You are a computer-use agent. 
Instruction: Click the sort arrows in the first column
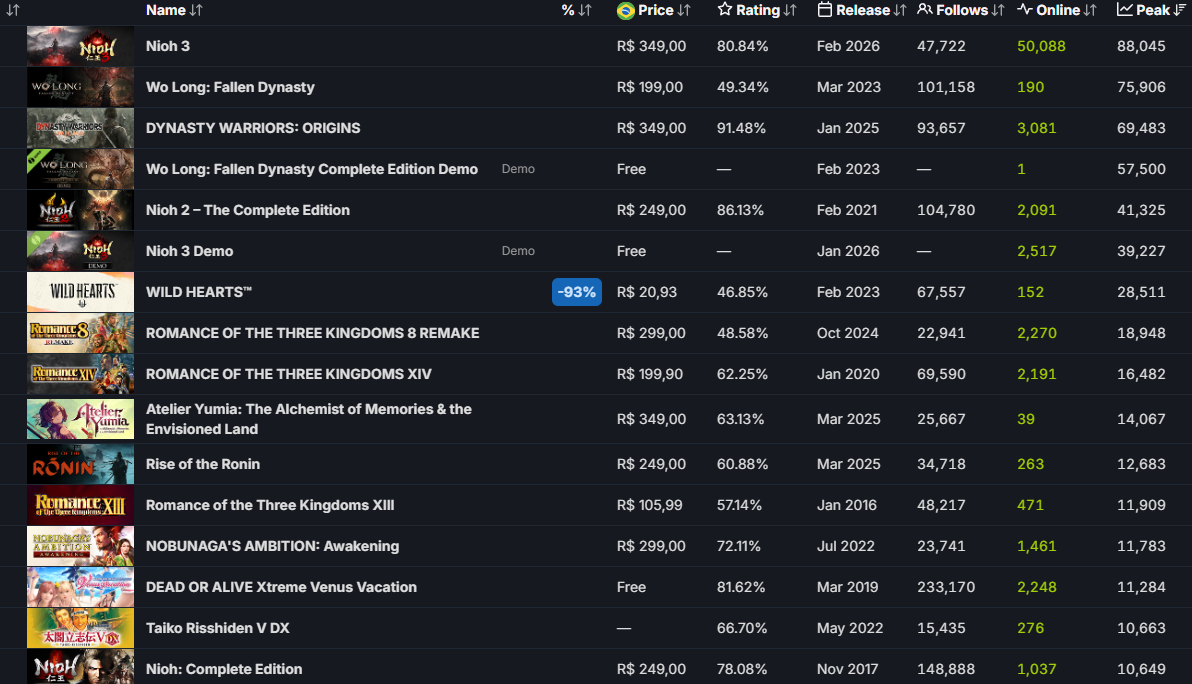13,10
